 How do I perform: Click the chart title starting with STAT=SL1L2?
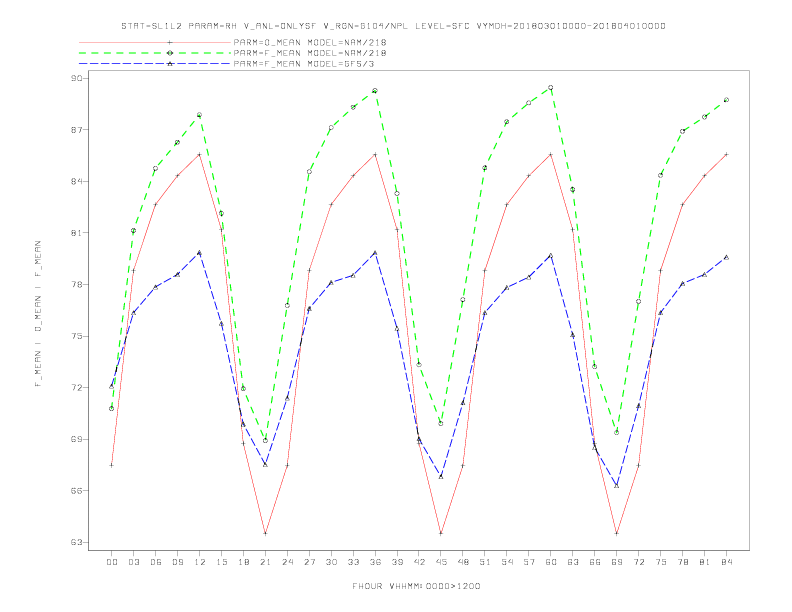(393, 26)
